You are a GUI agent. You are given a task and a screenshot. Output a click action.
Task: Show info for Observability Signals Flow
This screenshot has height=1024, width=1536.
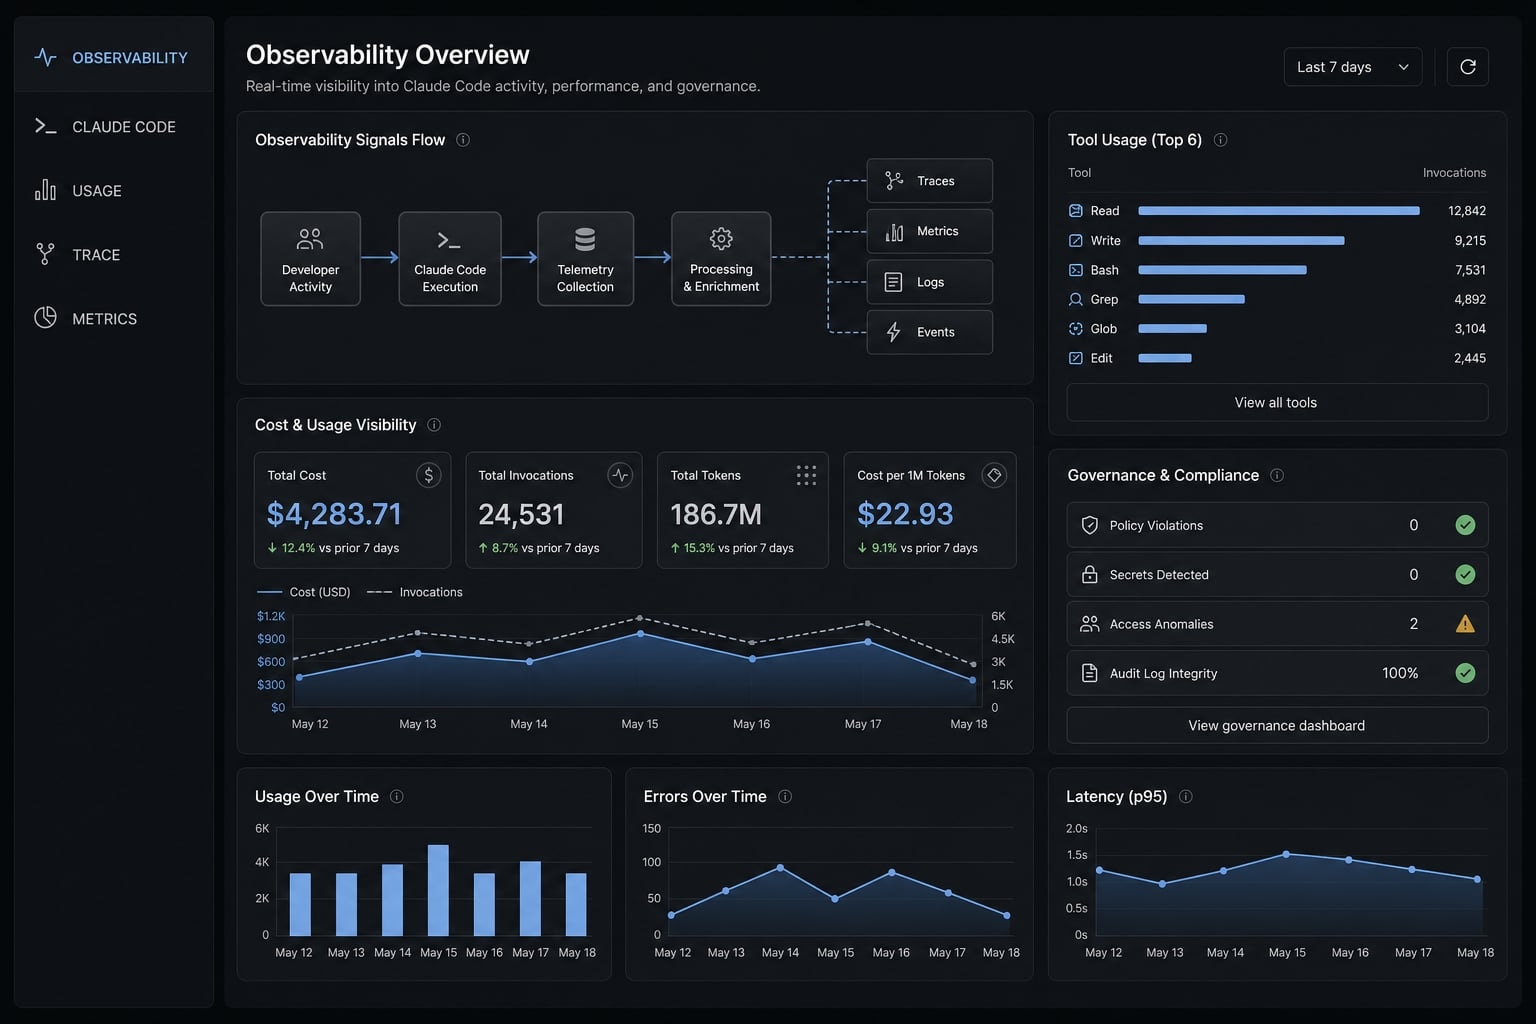(x=463, y=140)
